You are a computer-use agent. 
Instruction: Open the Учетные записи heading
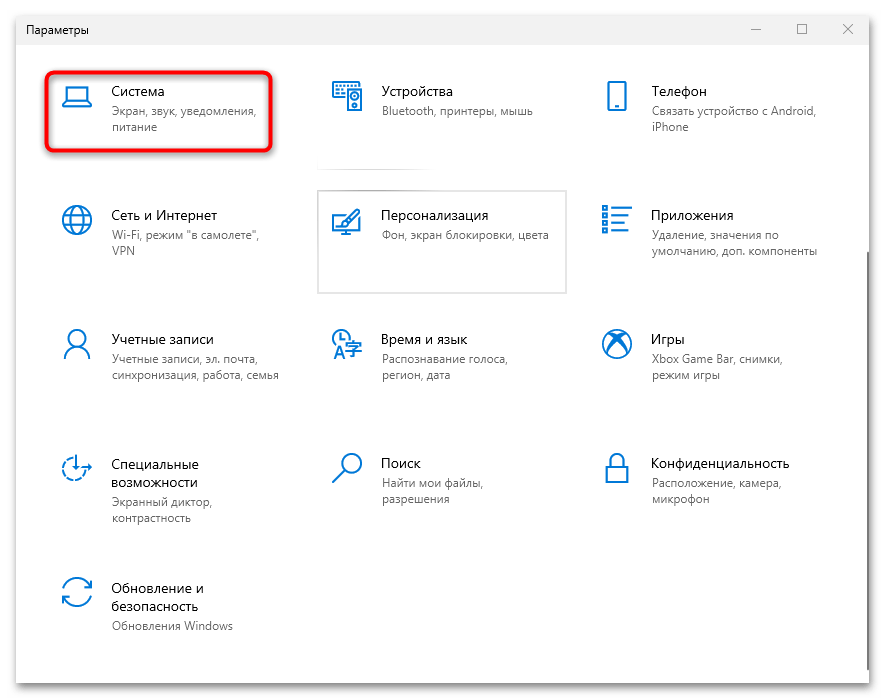tap(163, 339)
